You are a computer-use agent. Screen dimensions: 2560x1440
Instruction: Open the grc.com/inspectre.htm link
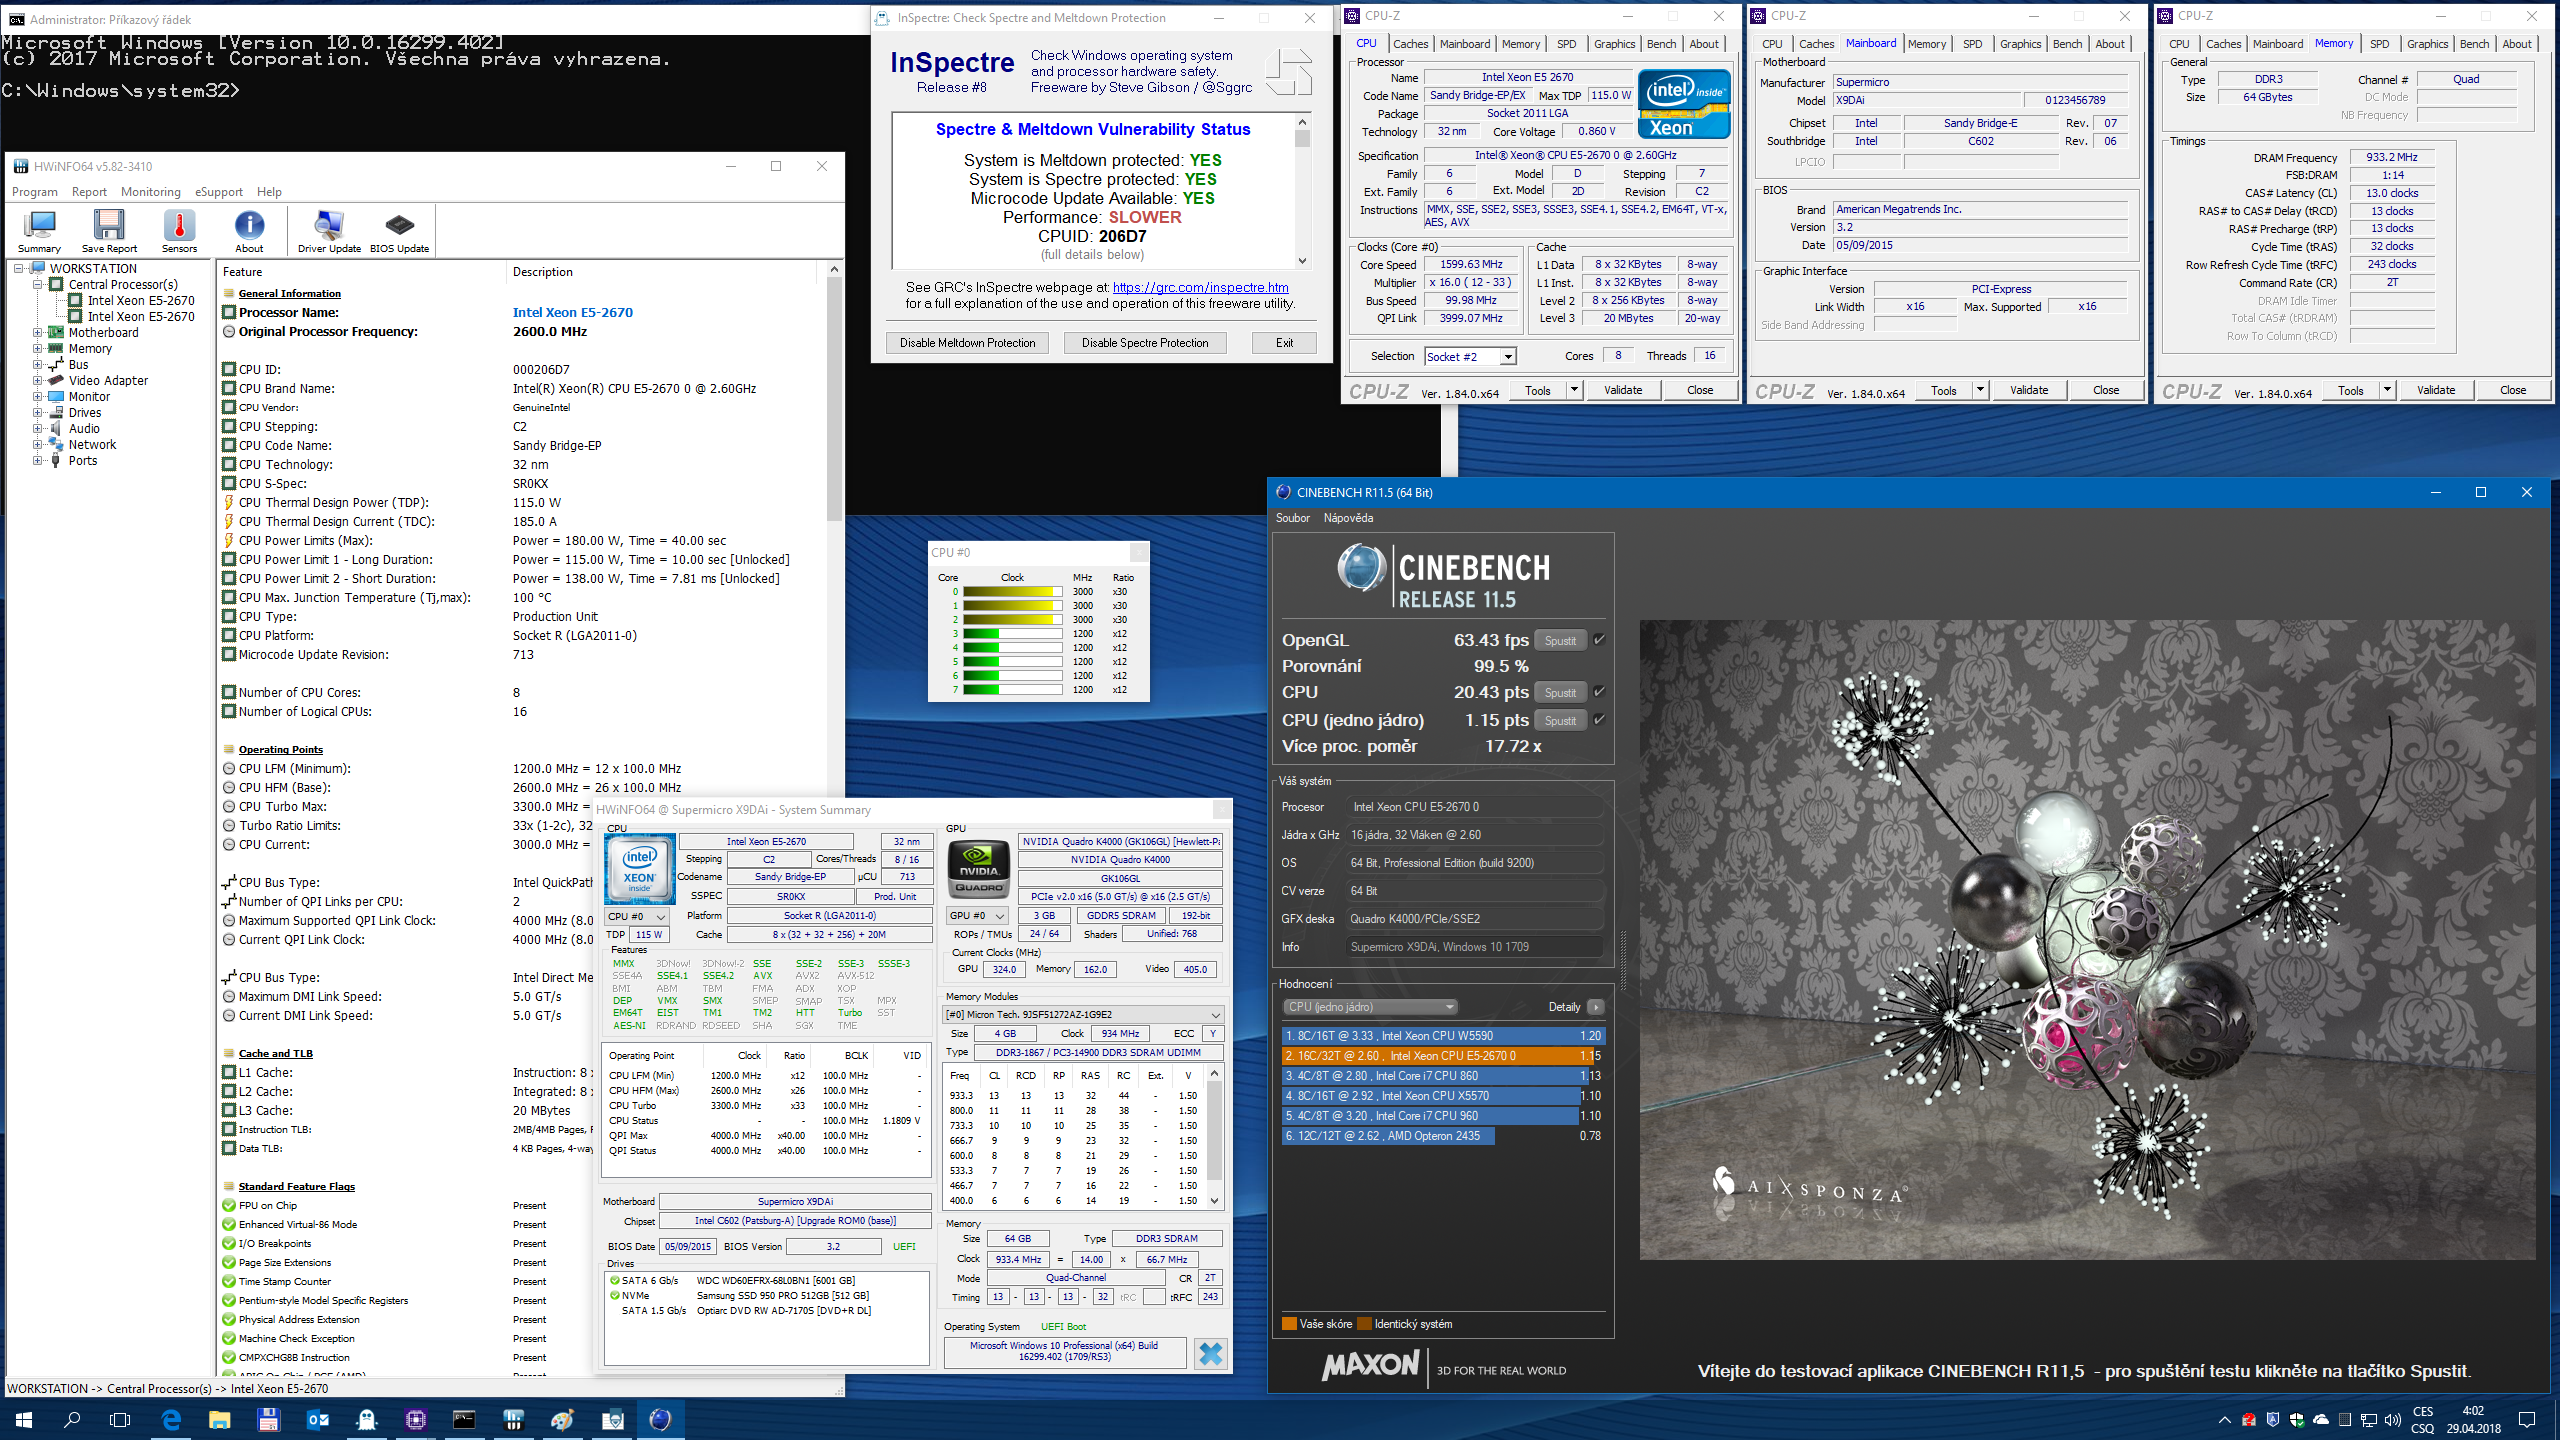[1200, 288]
